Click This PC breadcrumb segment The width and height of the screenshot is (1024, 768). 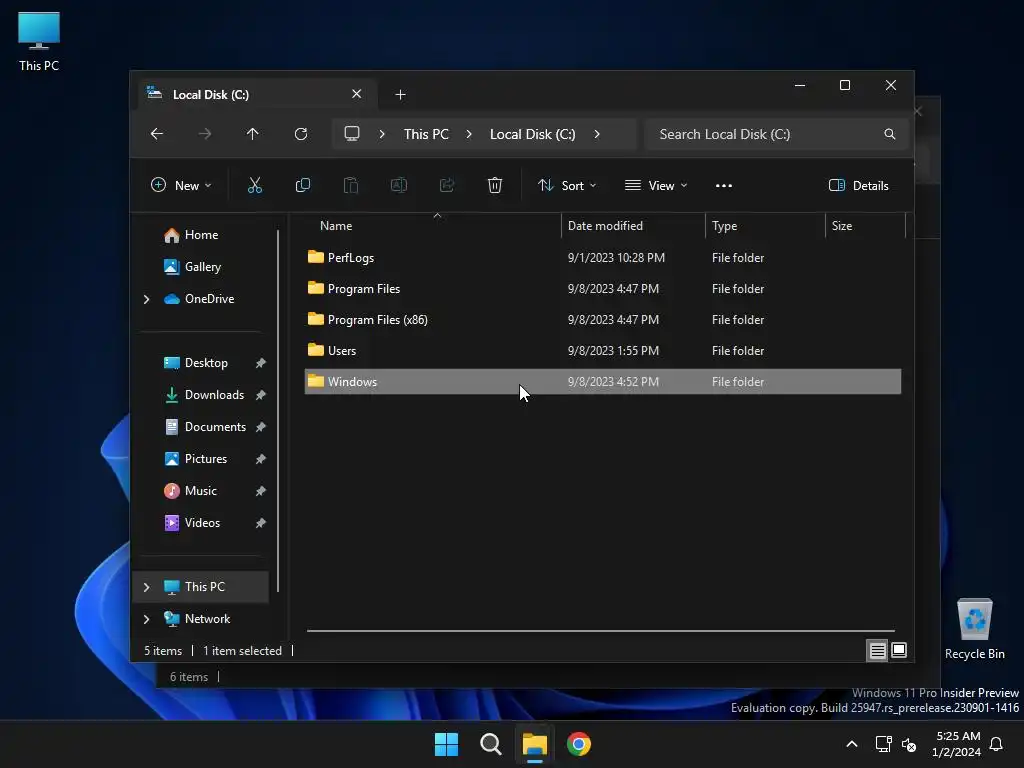(426, 134)
